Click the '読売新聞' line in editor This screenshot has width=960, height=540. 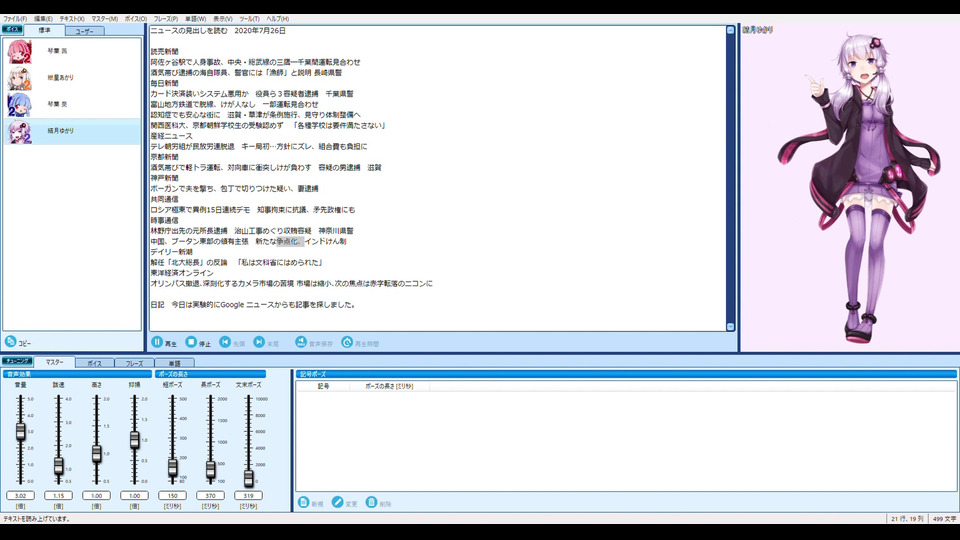[164, 51]
